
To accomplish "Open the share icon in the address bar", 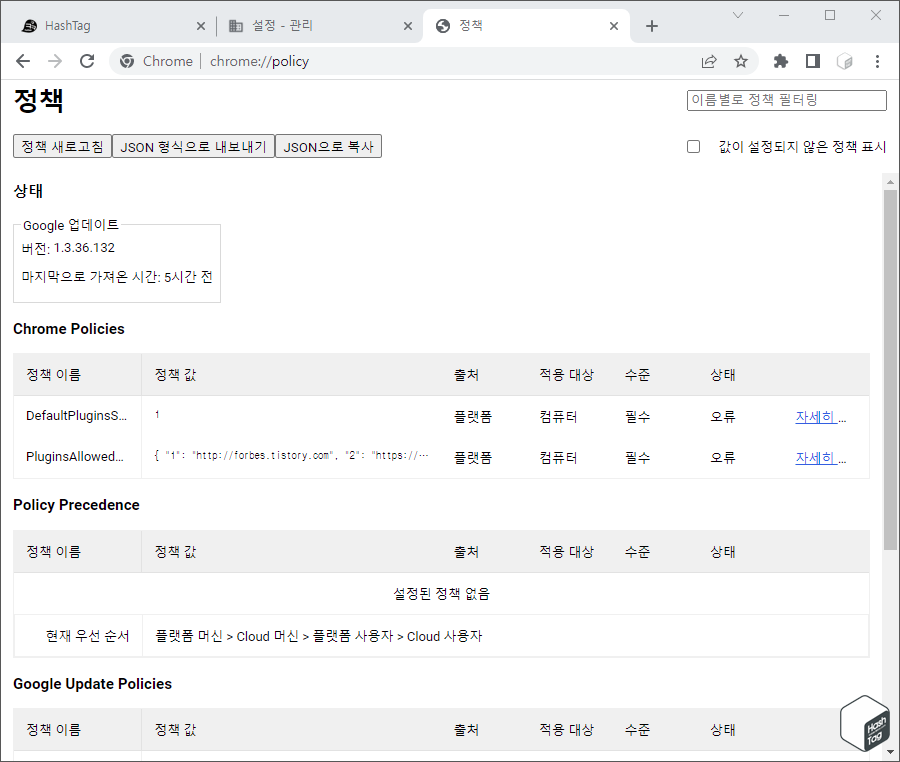I will 709,61.
